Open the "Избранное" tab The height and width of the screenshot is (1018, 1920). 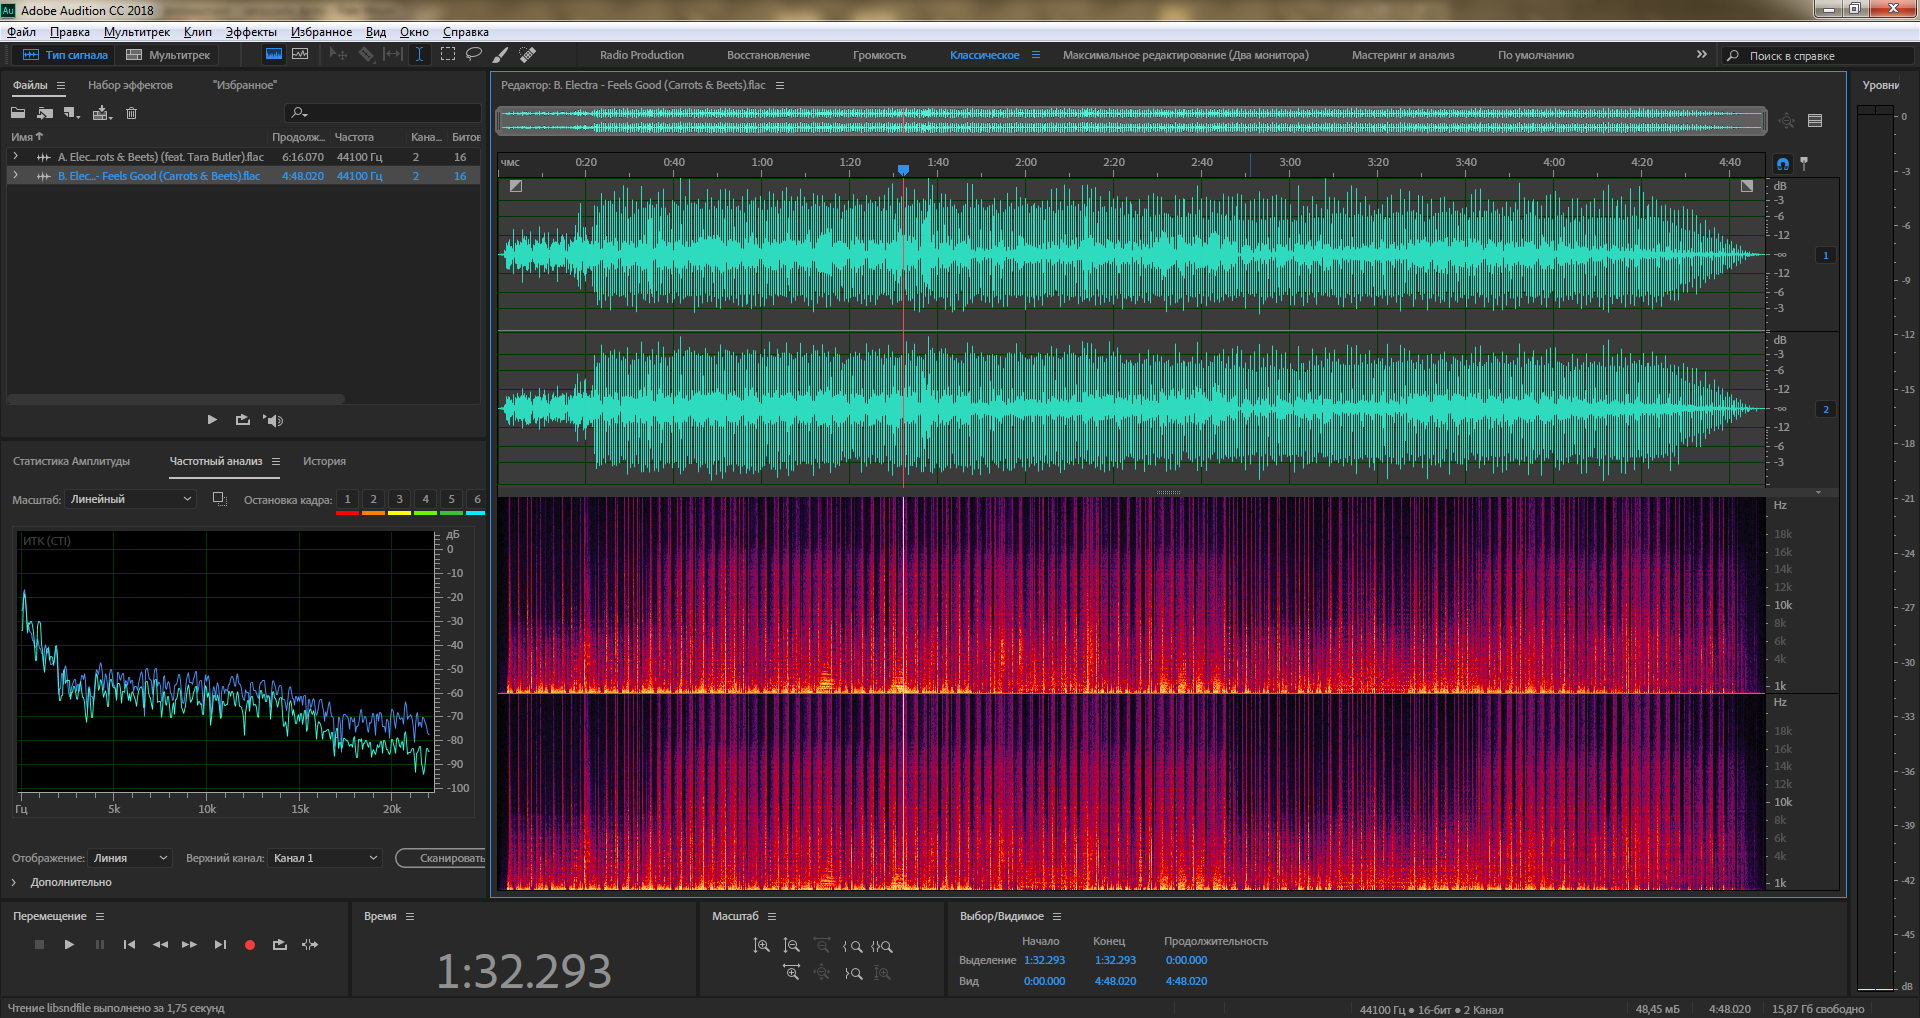pos(245,85)
